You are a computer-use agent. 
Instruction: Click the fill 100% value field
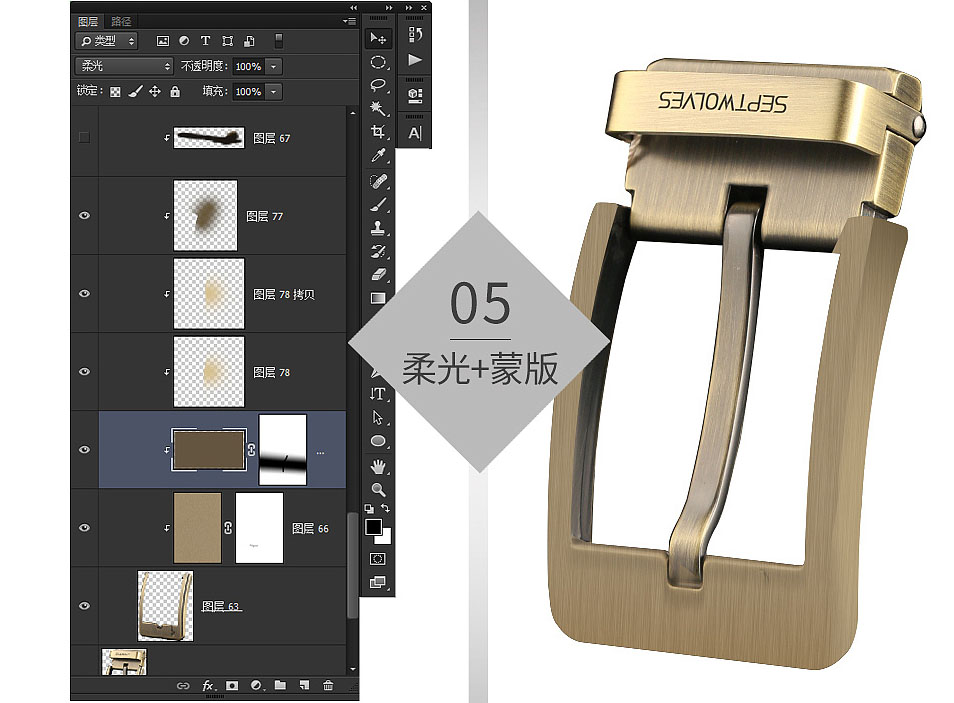pyautogui.click(x=248, y=92)
